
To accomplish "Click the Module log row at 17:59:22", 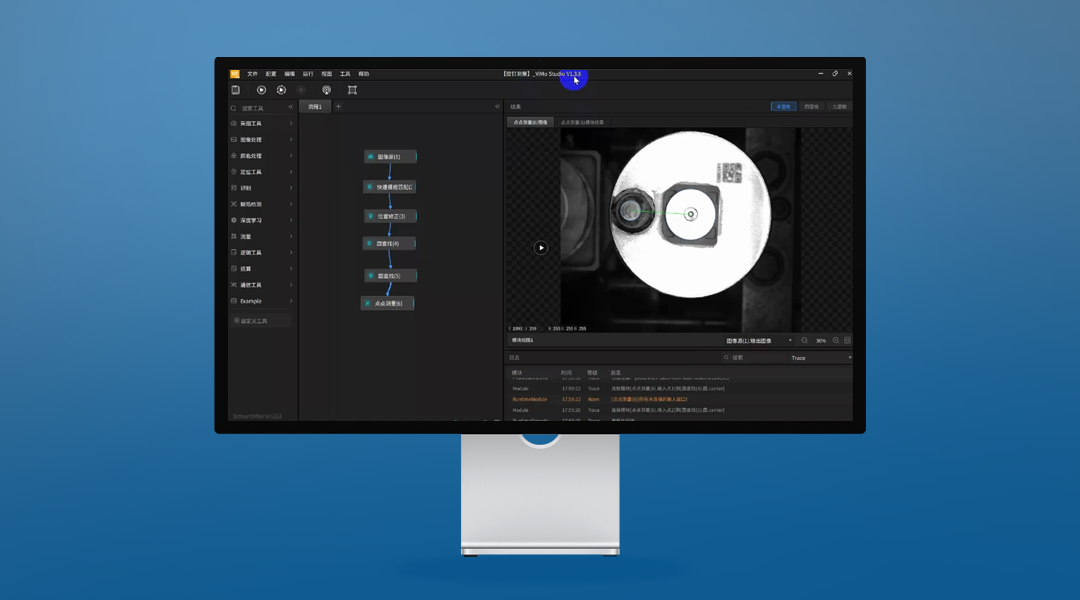I will click(x=679, y=389).
